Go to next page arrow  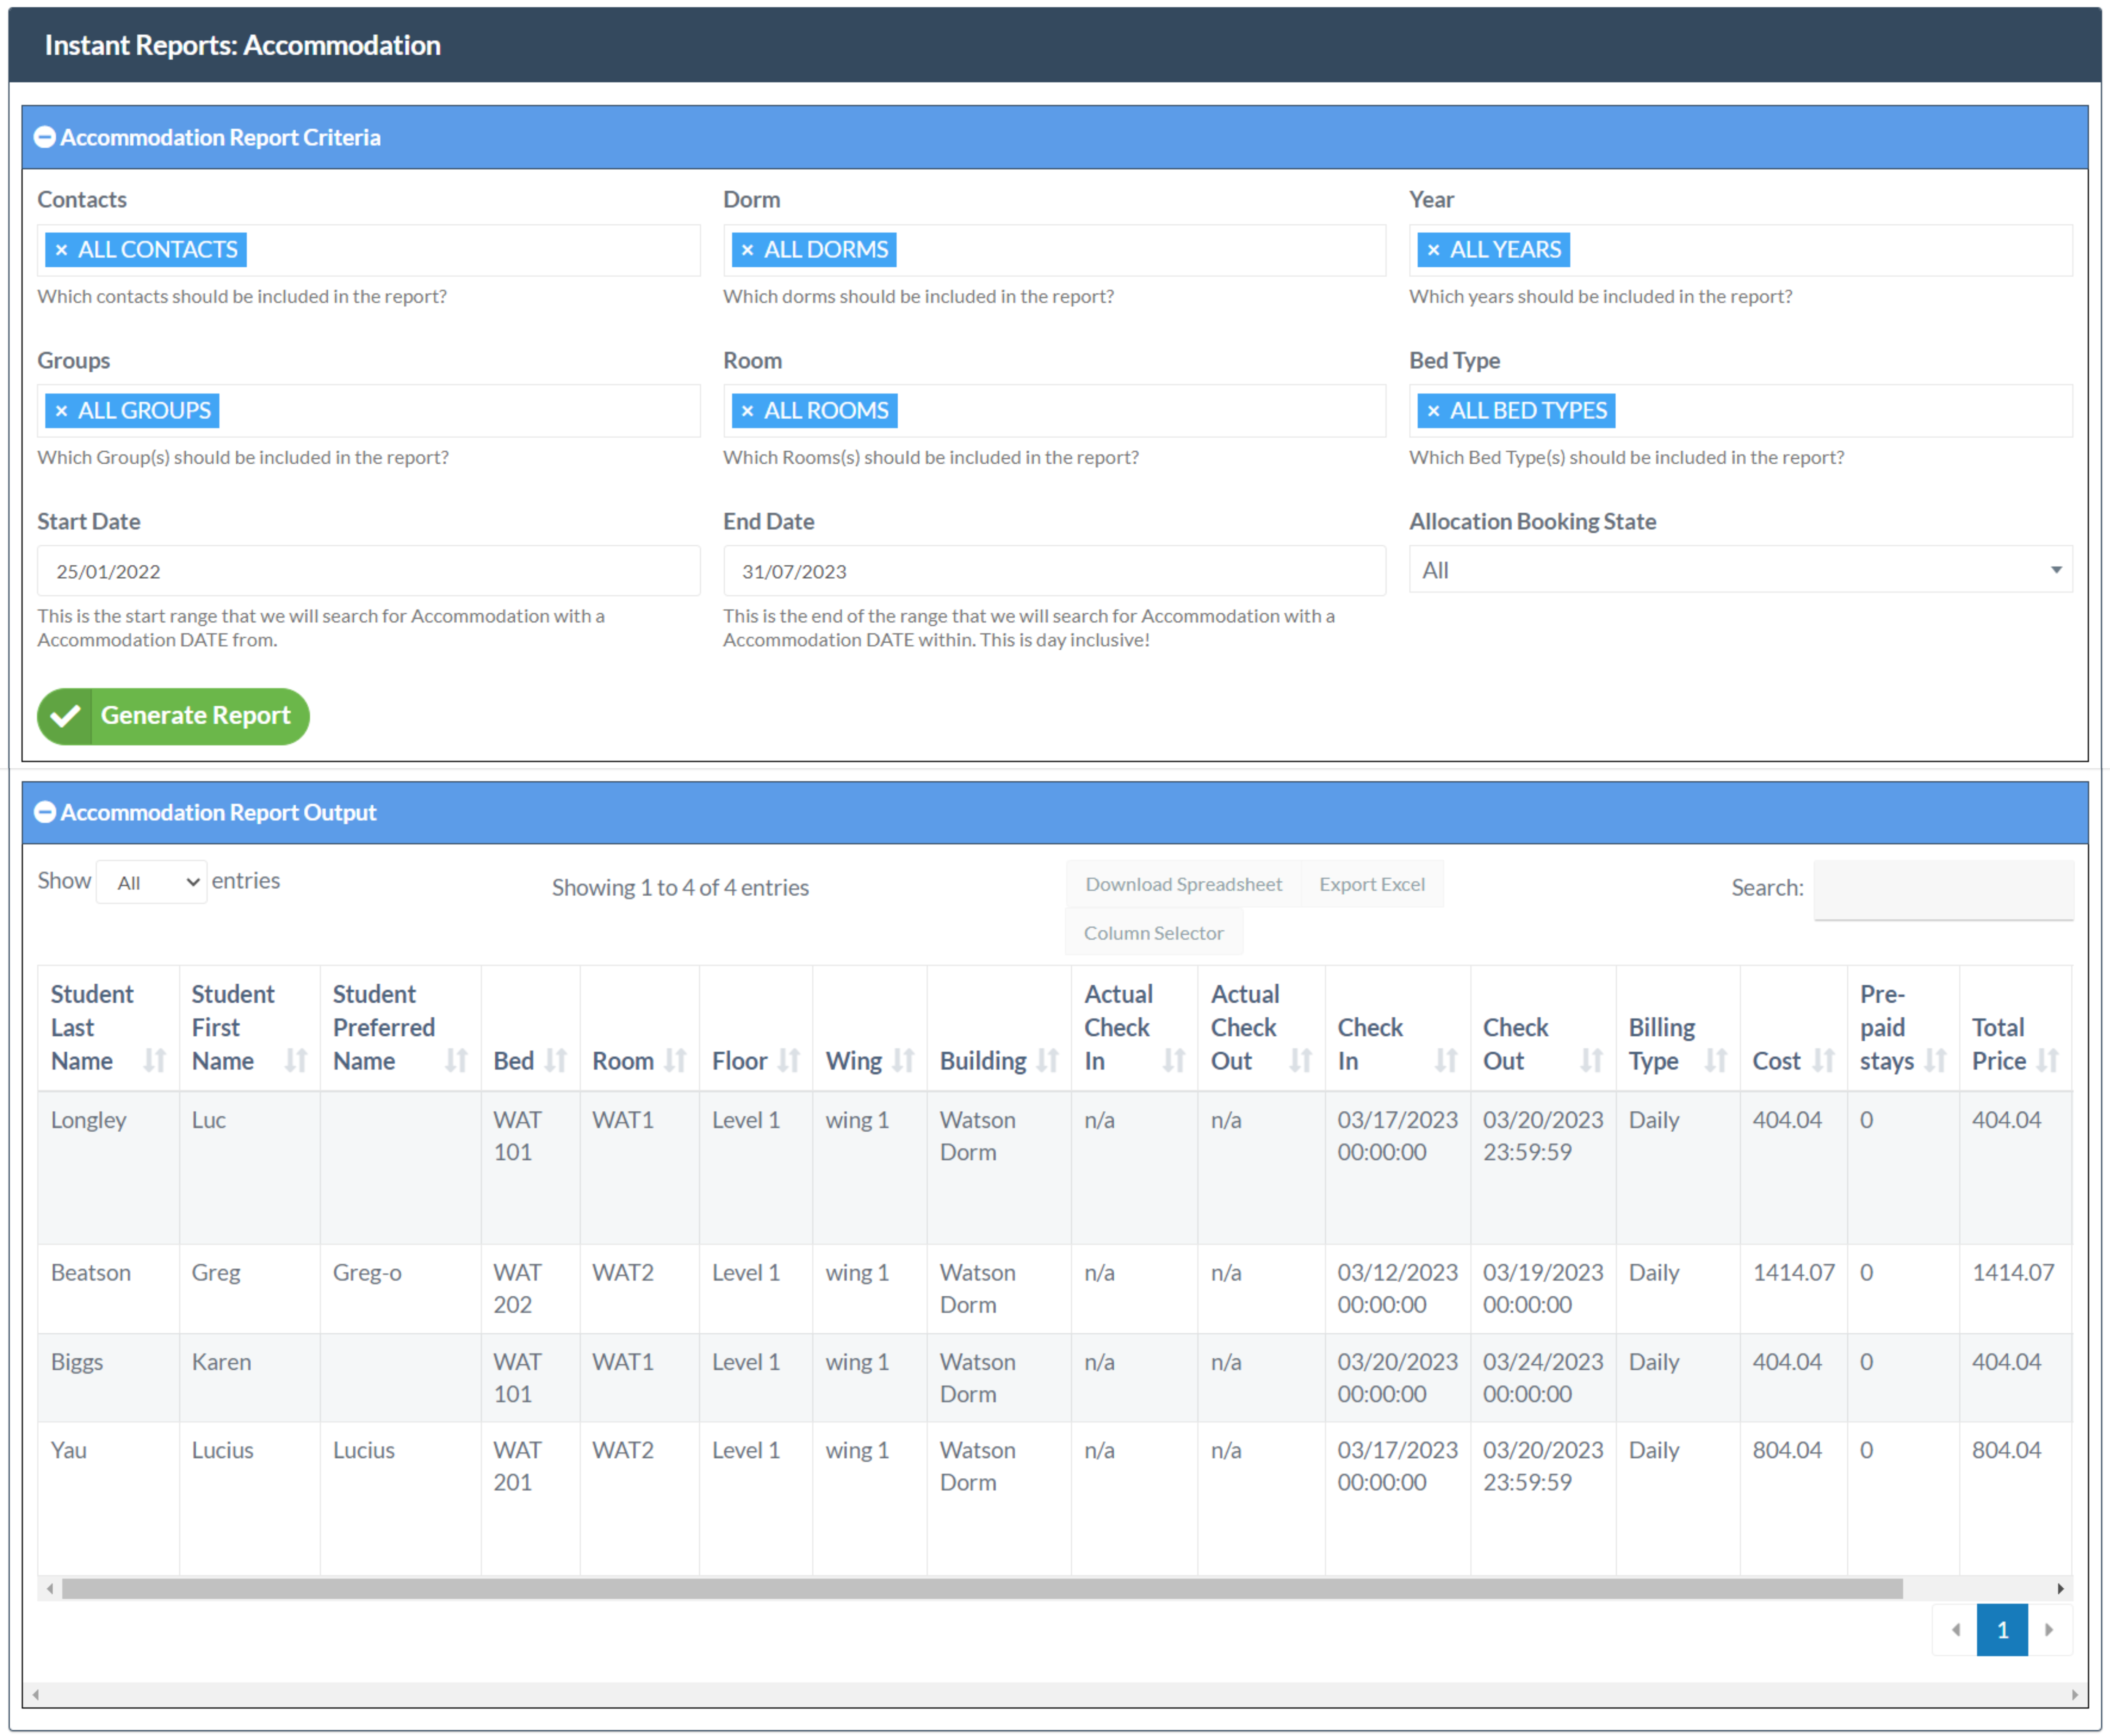pos(2049,1630)
